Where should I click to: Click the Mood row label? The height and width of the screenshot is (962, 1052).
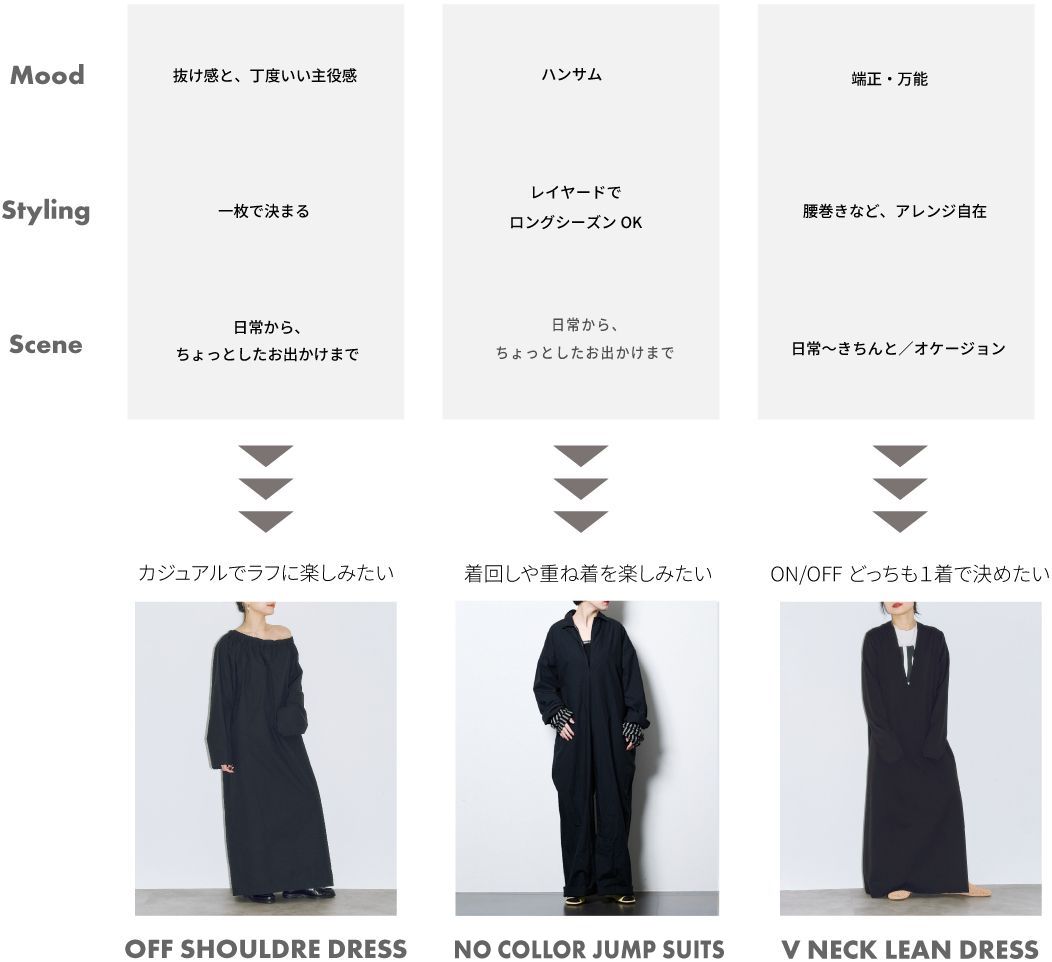pyautogui.click(x=48, y=74)
